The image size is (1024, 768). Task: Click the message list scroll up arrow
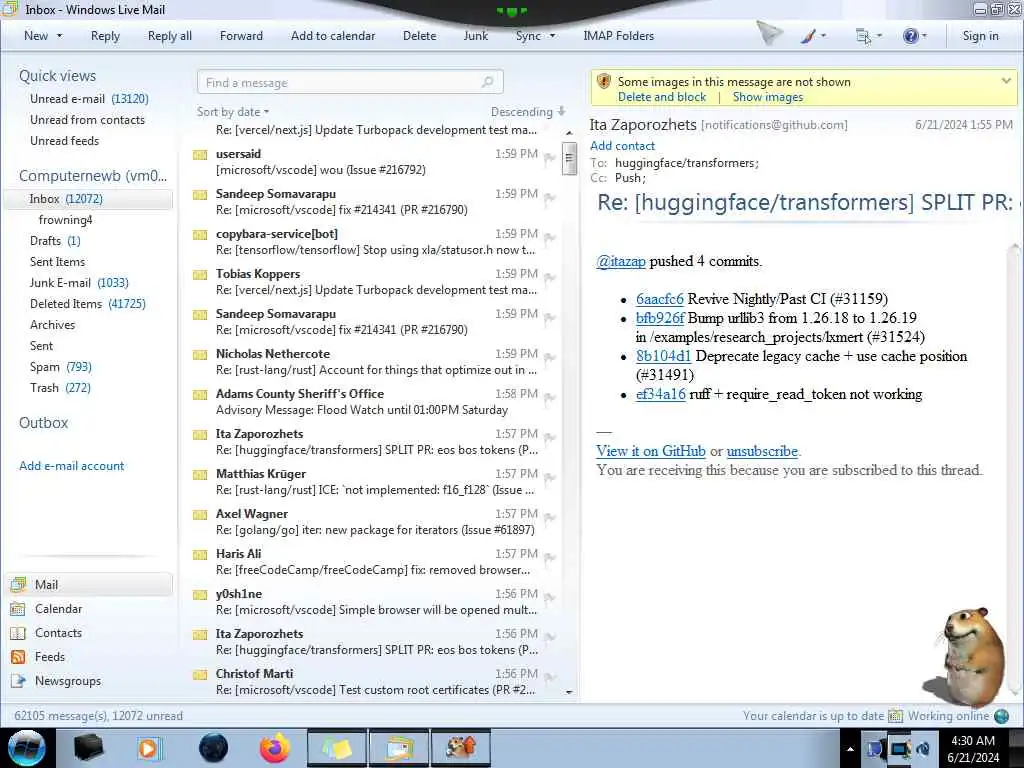click(x=569, y=133)
